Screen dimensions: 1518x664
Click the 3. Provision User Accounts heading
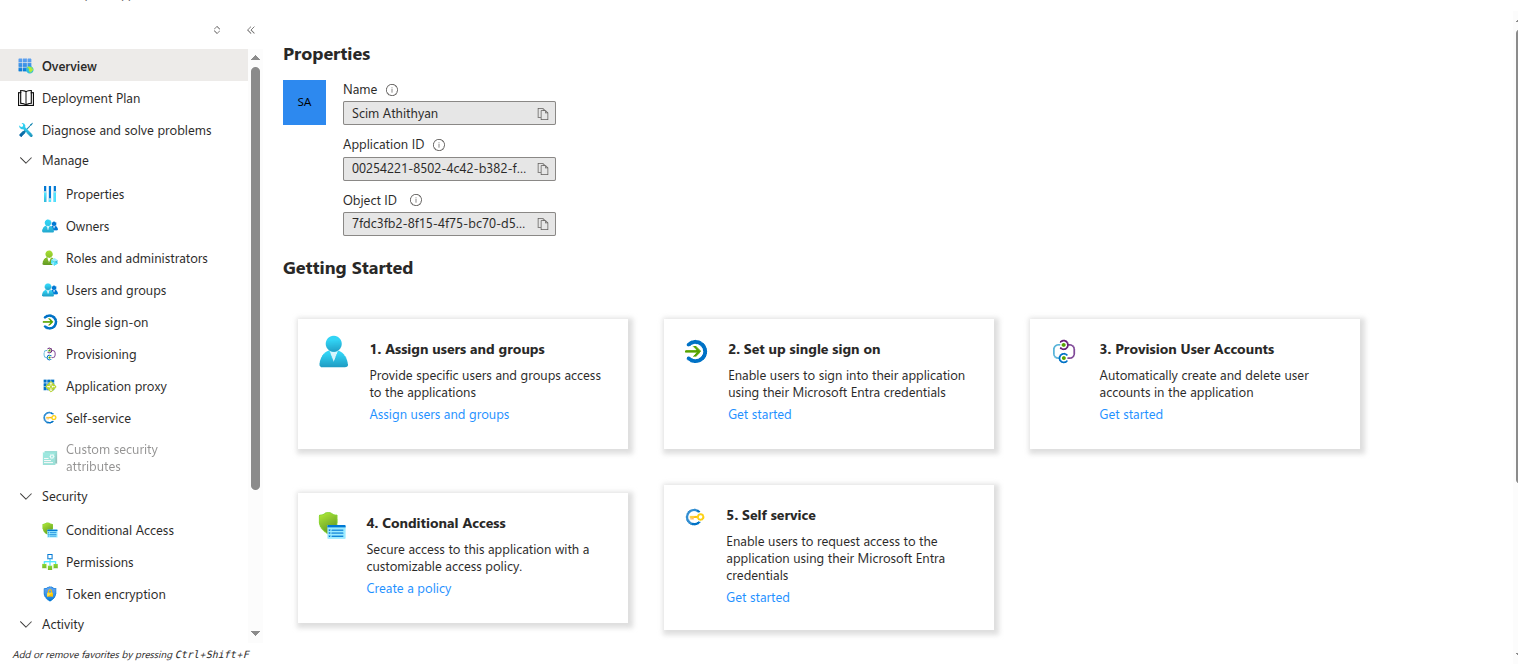(x=1187, y=349)
